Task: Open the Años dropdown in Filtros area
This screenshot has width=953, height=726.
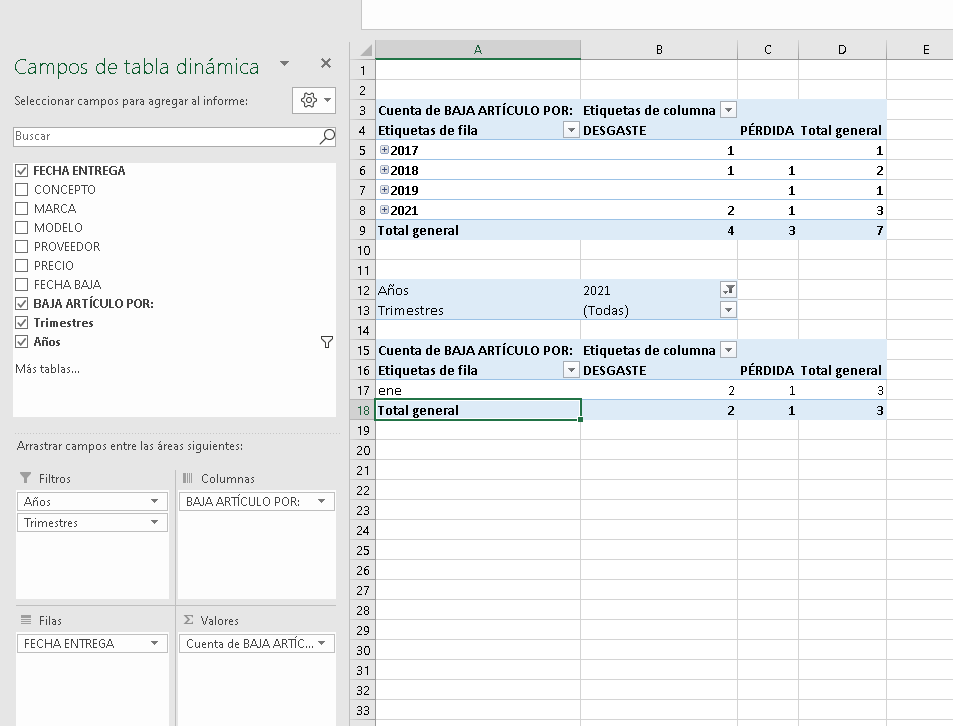Action: pyautogui.click(x=154, y=501)
